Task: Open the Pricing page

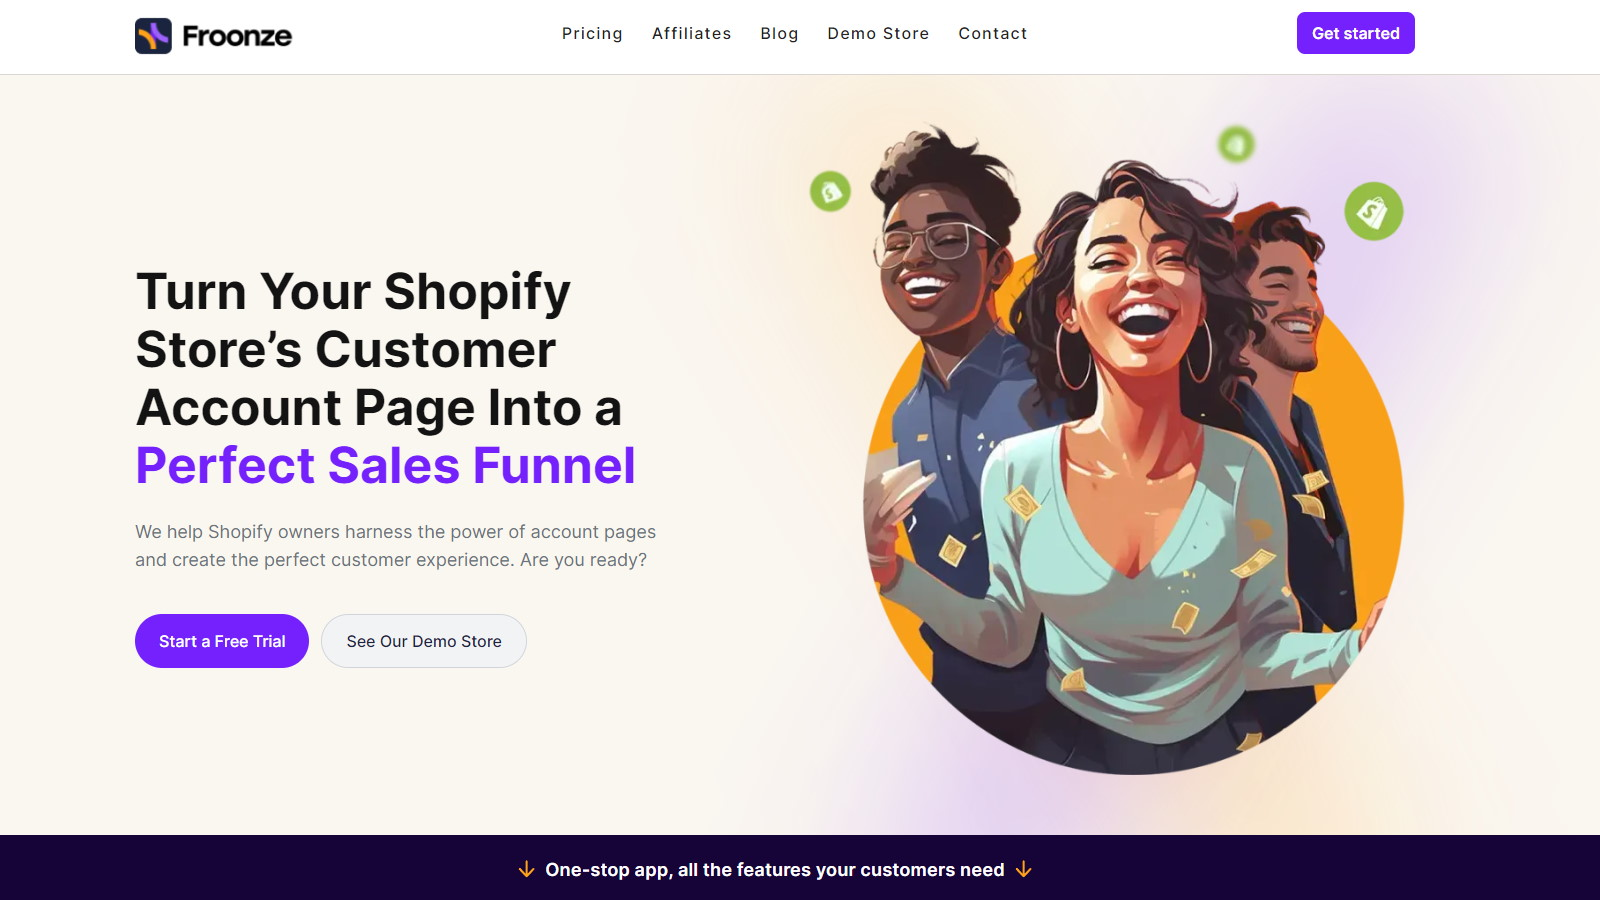Action: [592, 33]
